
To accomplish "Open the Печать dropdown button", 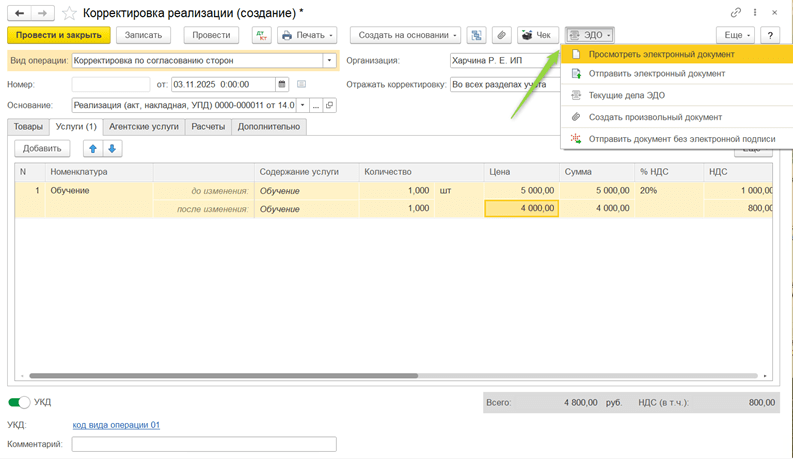I will pyautogui.click(x=307, y=35).
